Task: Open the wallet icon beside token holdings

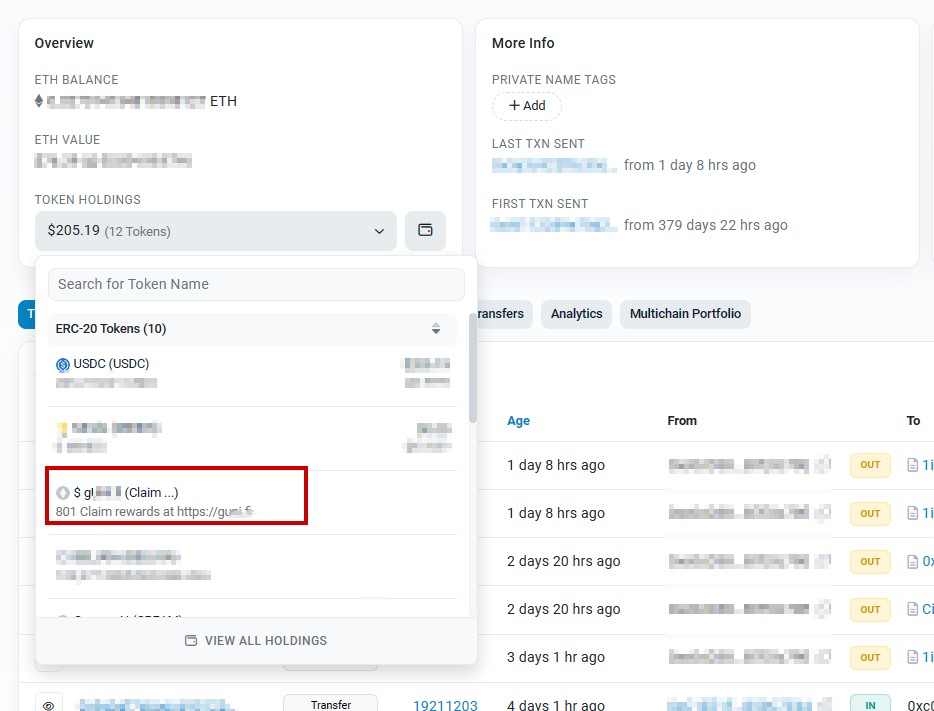Action: click(425, 230)
